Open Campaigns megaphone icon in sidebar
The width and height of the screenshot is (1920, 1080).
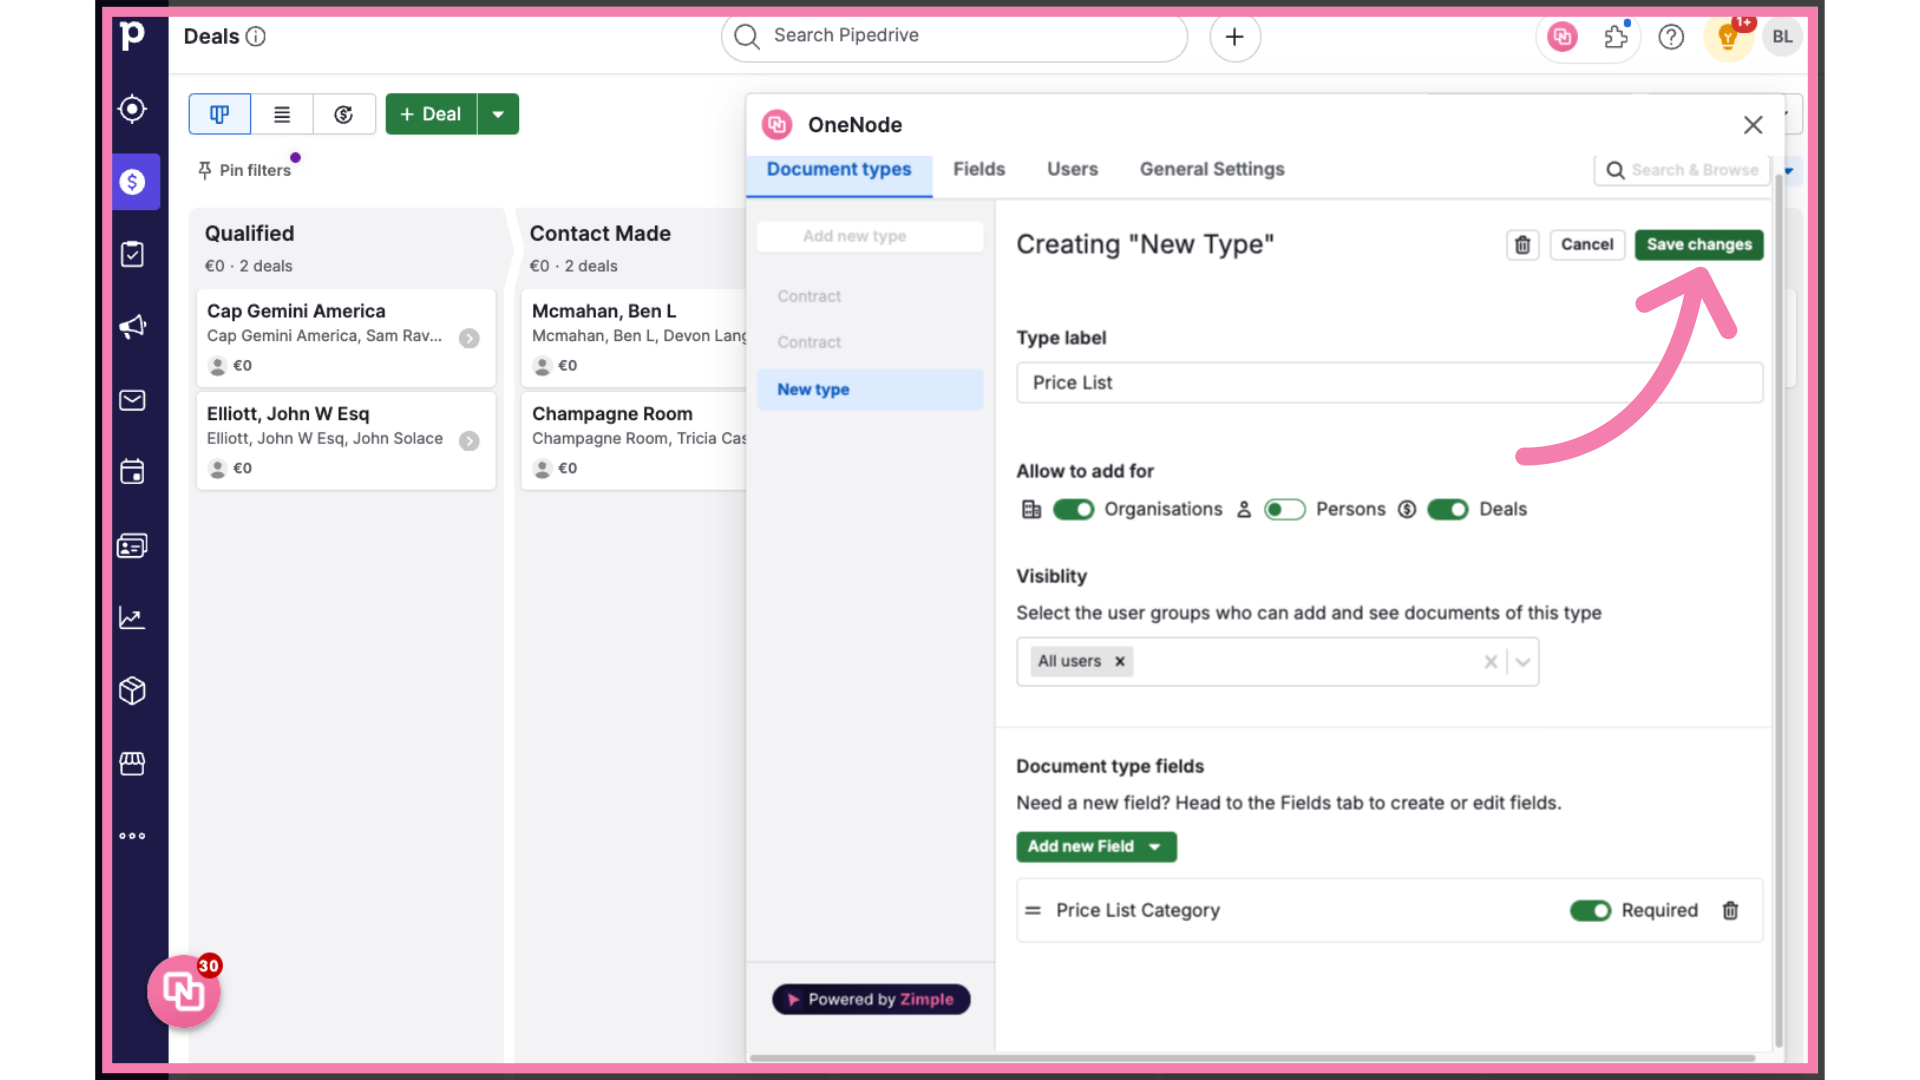coord(132,327)
